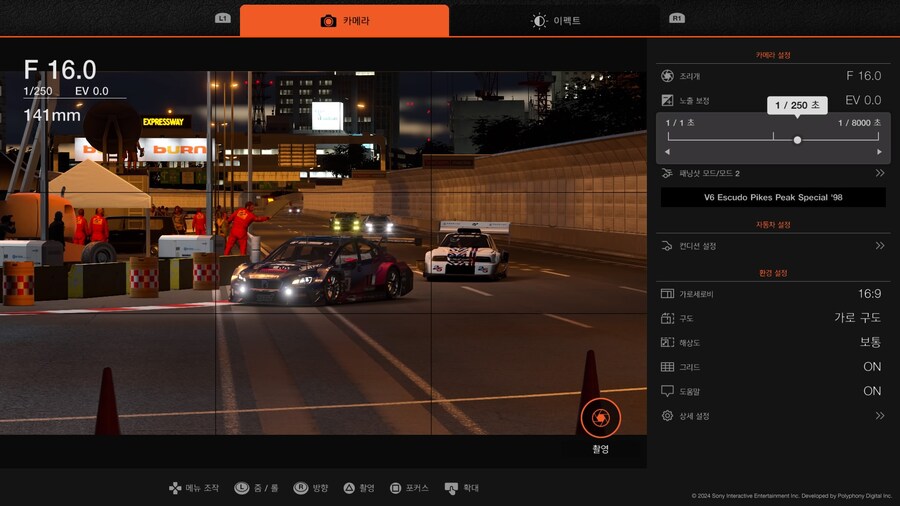The height and width of the screenshot is (506, 900).
Task: Expand the detailed settings chevron
Action: (x=879, y=416)
